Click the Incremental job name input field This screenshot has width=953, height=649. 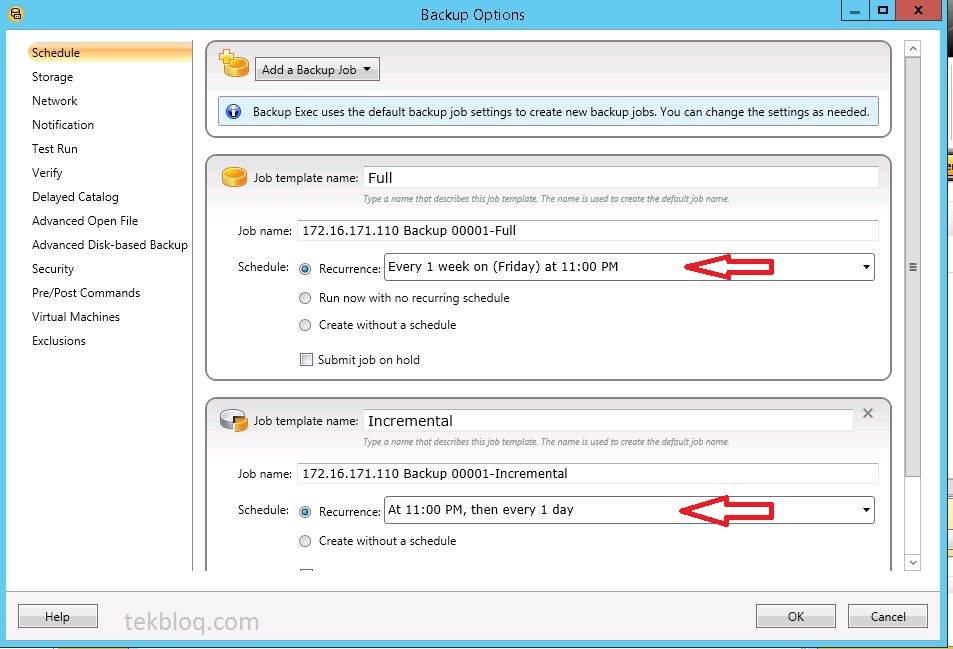(587, 473)
